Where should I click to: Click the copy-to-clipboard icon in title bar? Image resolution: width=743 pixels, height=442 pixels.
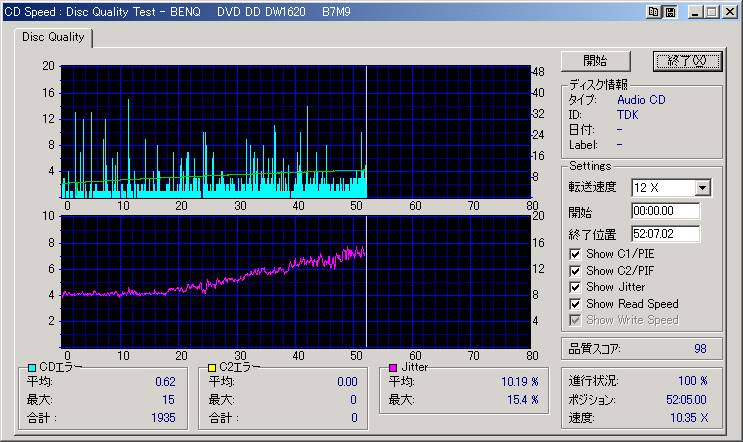tap(655, 12)
